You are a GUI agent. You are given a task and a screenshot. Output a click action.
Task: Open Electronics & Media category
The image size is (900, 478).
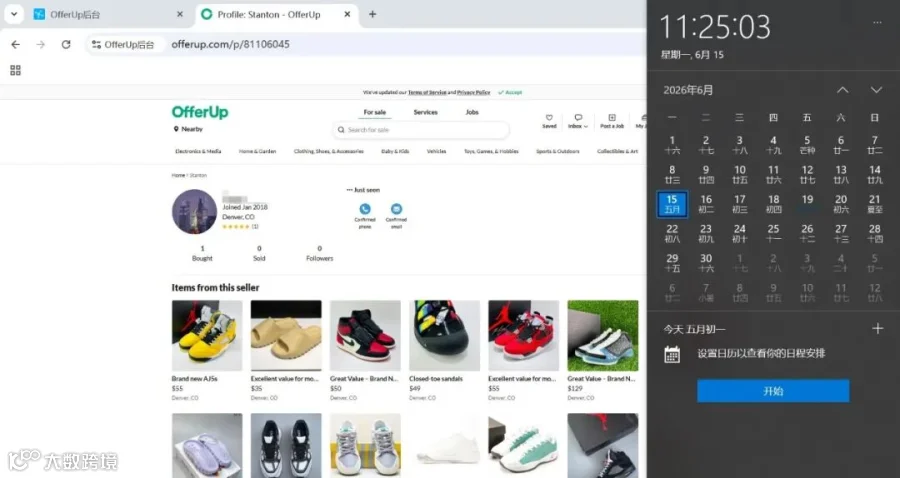point(198,151)
